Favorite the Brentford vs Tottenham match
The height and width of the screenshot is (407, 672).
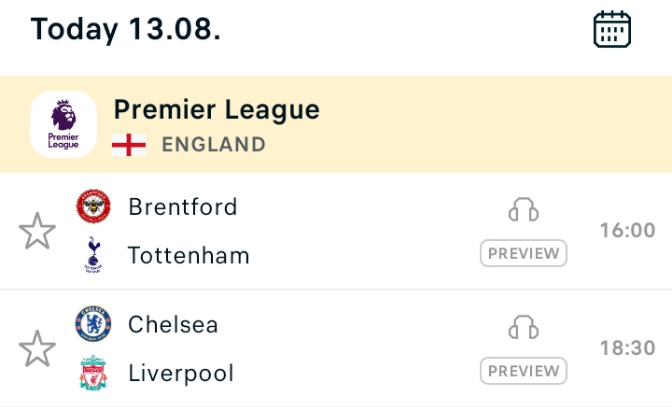coord(37,231)
